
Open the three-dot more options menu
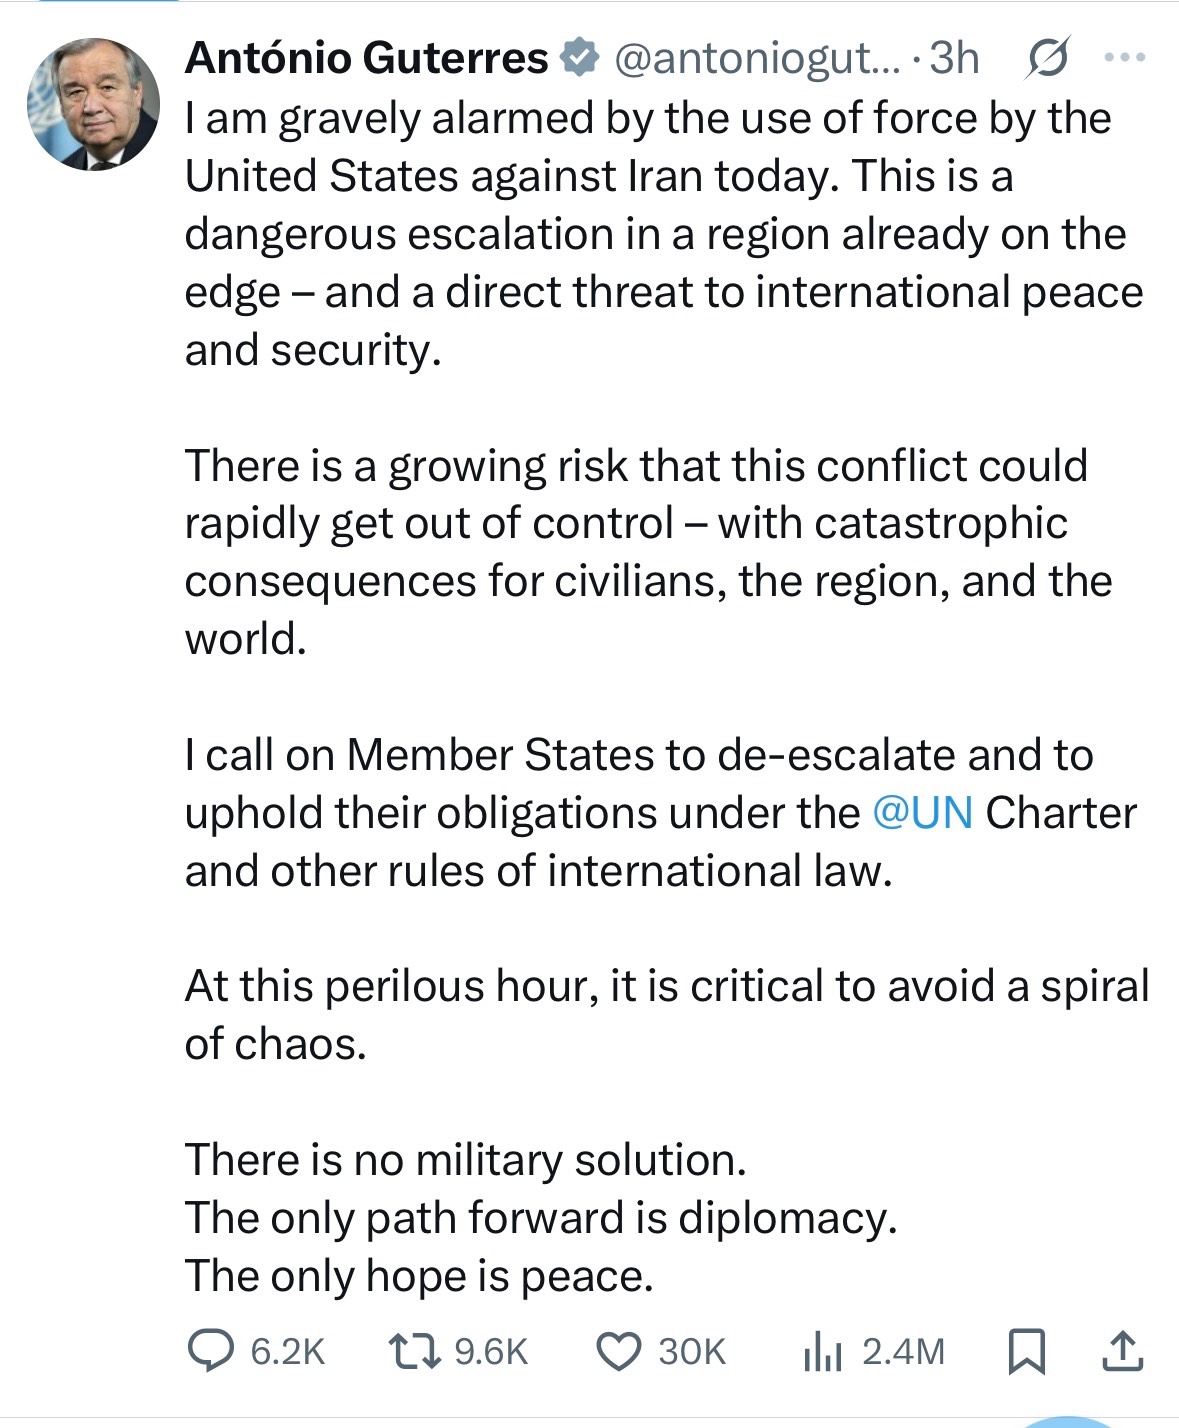(x=1124, y=58)
